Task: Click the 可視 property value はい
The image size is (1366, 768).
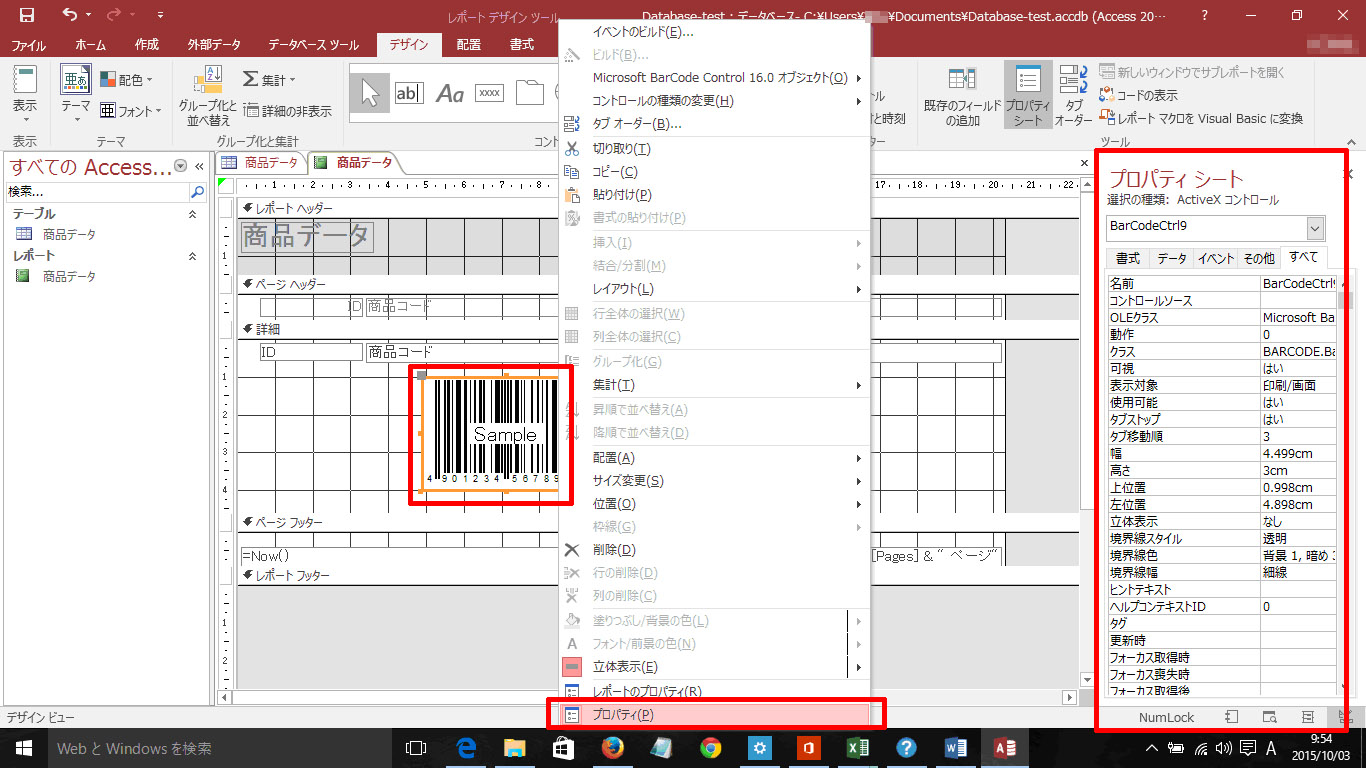Action: click(x=1298, y=368)
